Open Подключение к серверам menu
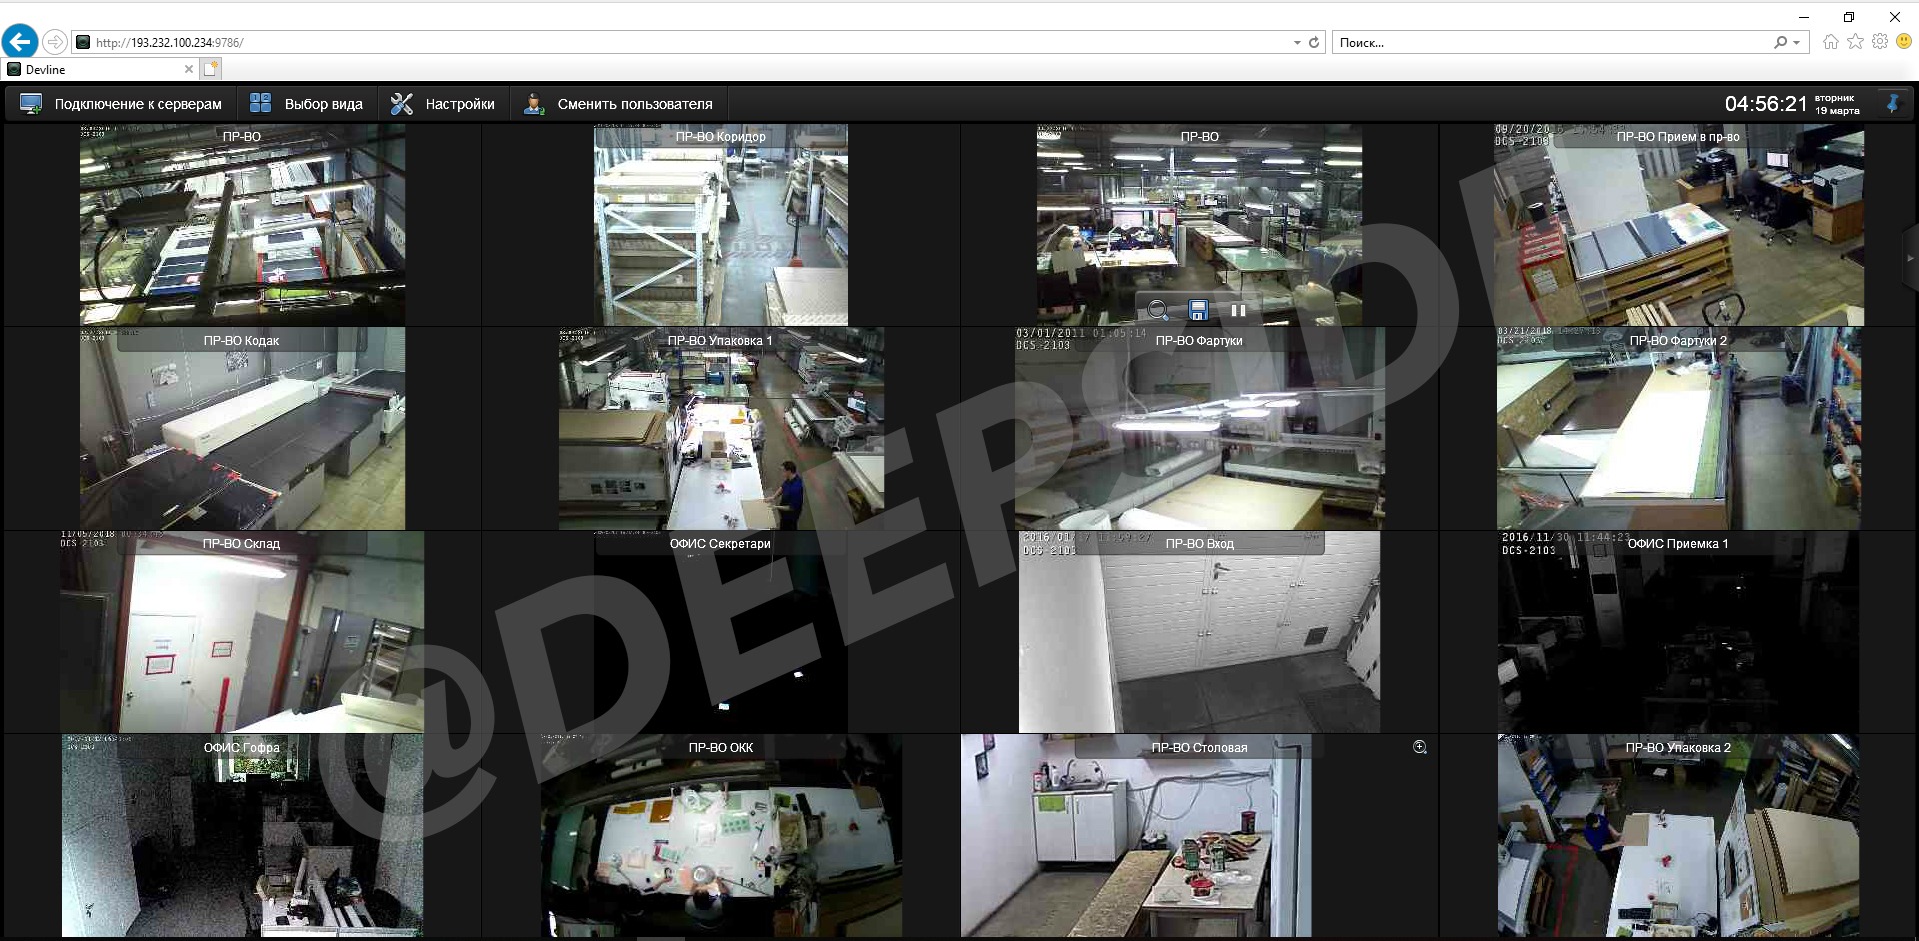The width and height of the screenshot is (1919, 941). [x=121, y=104]
